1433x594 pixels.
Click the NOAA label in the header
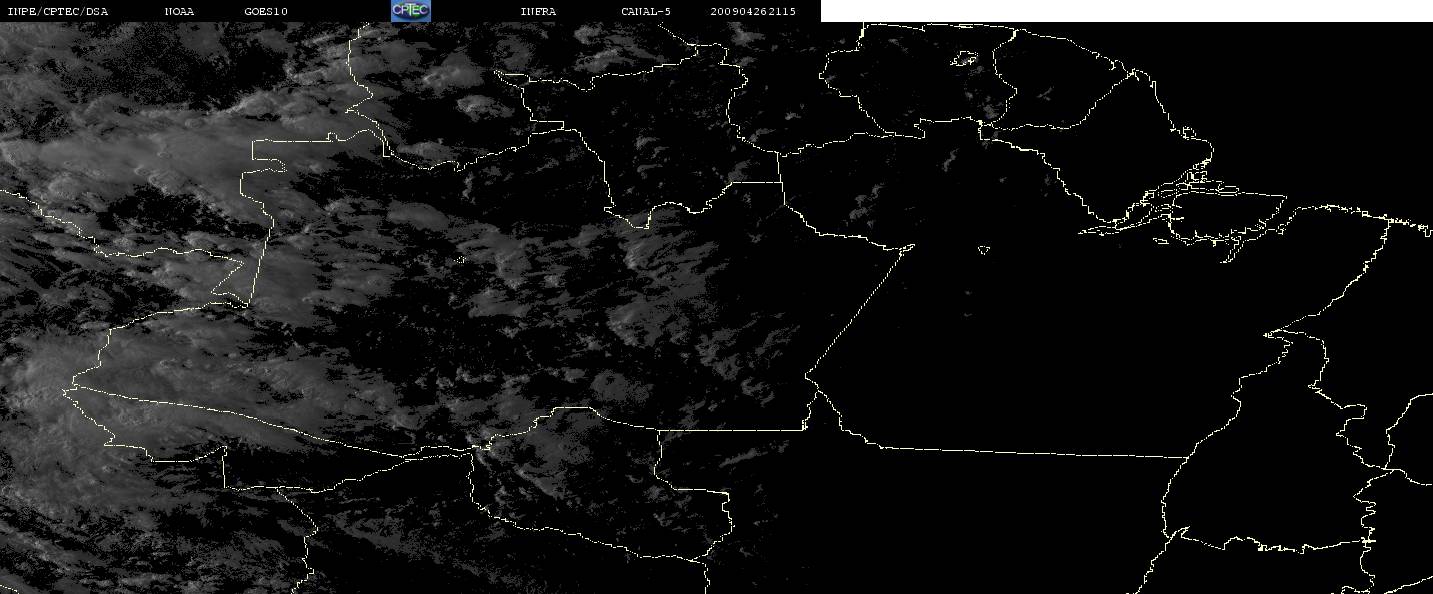coord(180,11)
